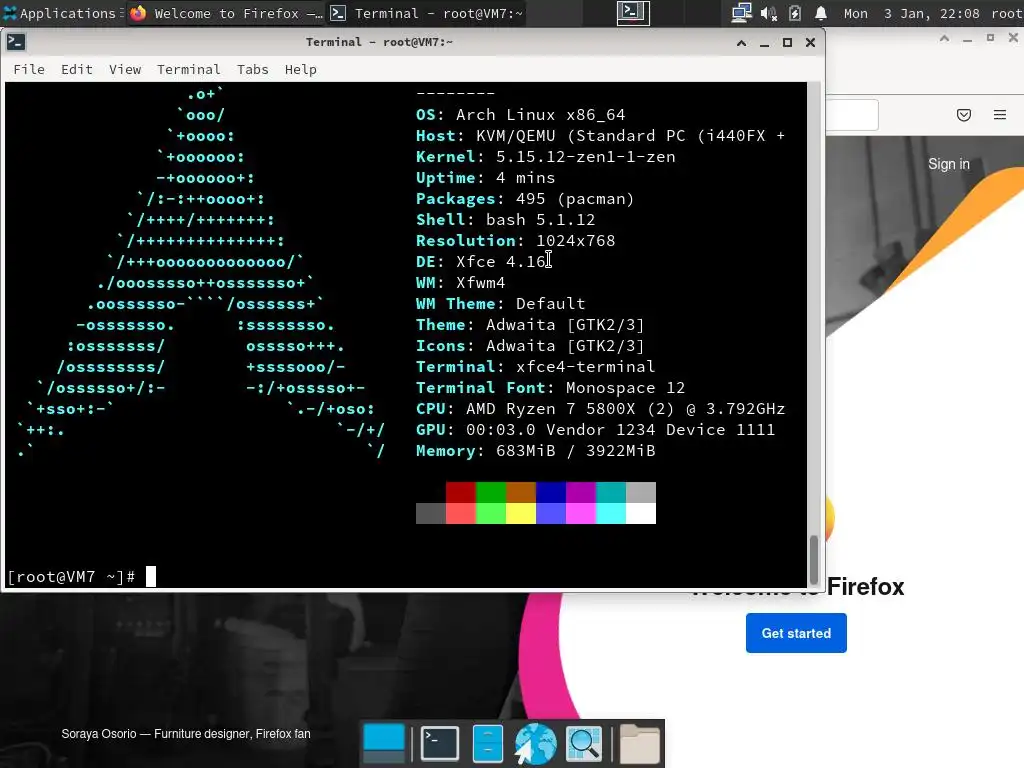Launch the Web Browser globe icon in dock
1024x768 pixels.
pyautogui.click(x=535, y=743)
